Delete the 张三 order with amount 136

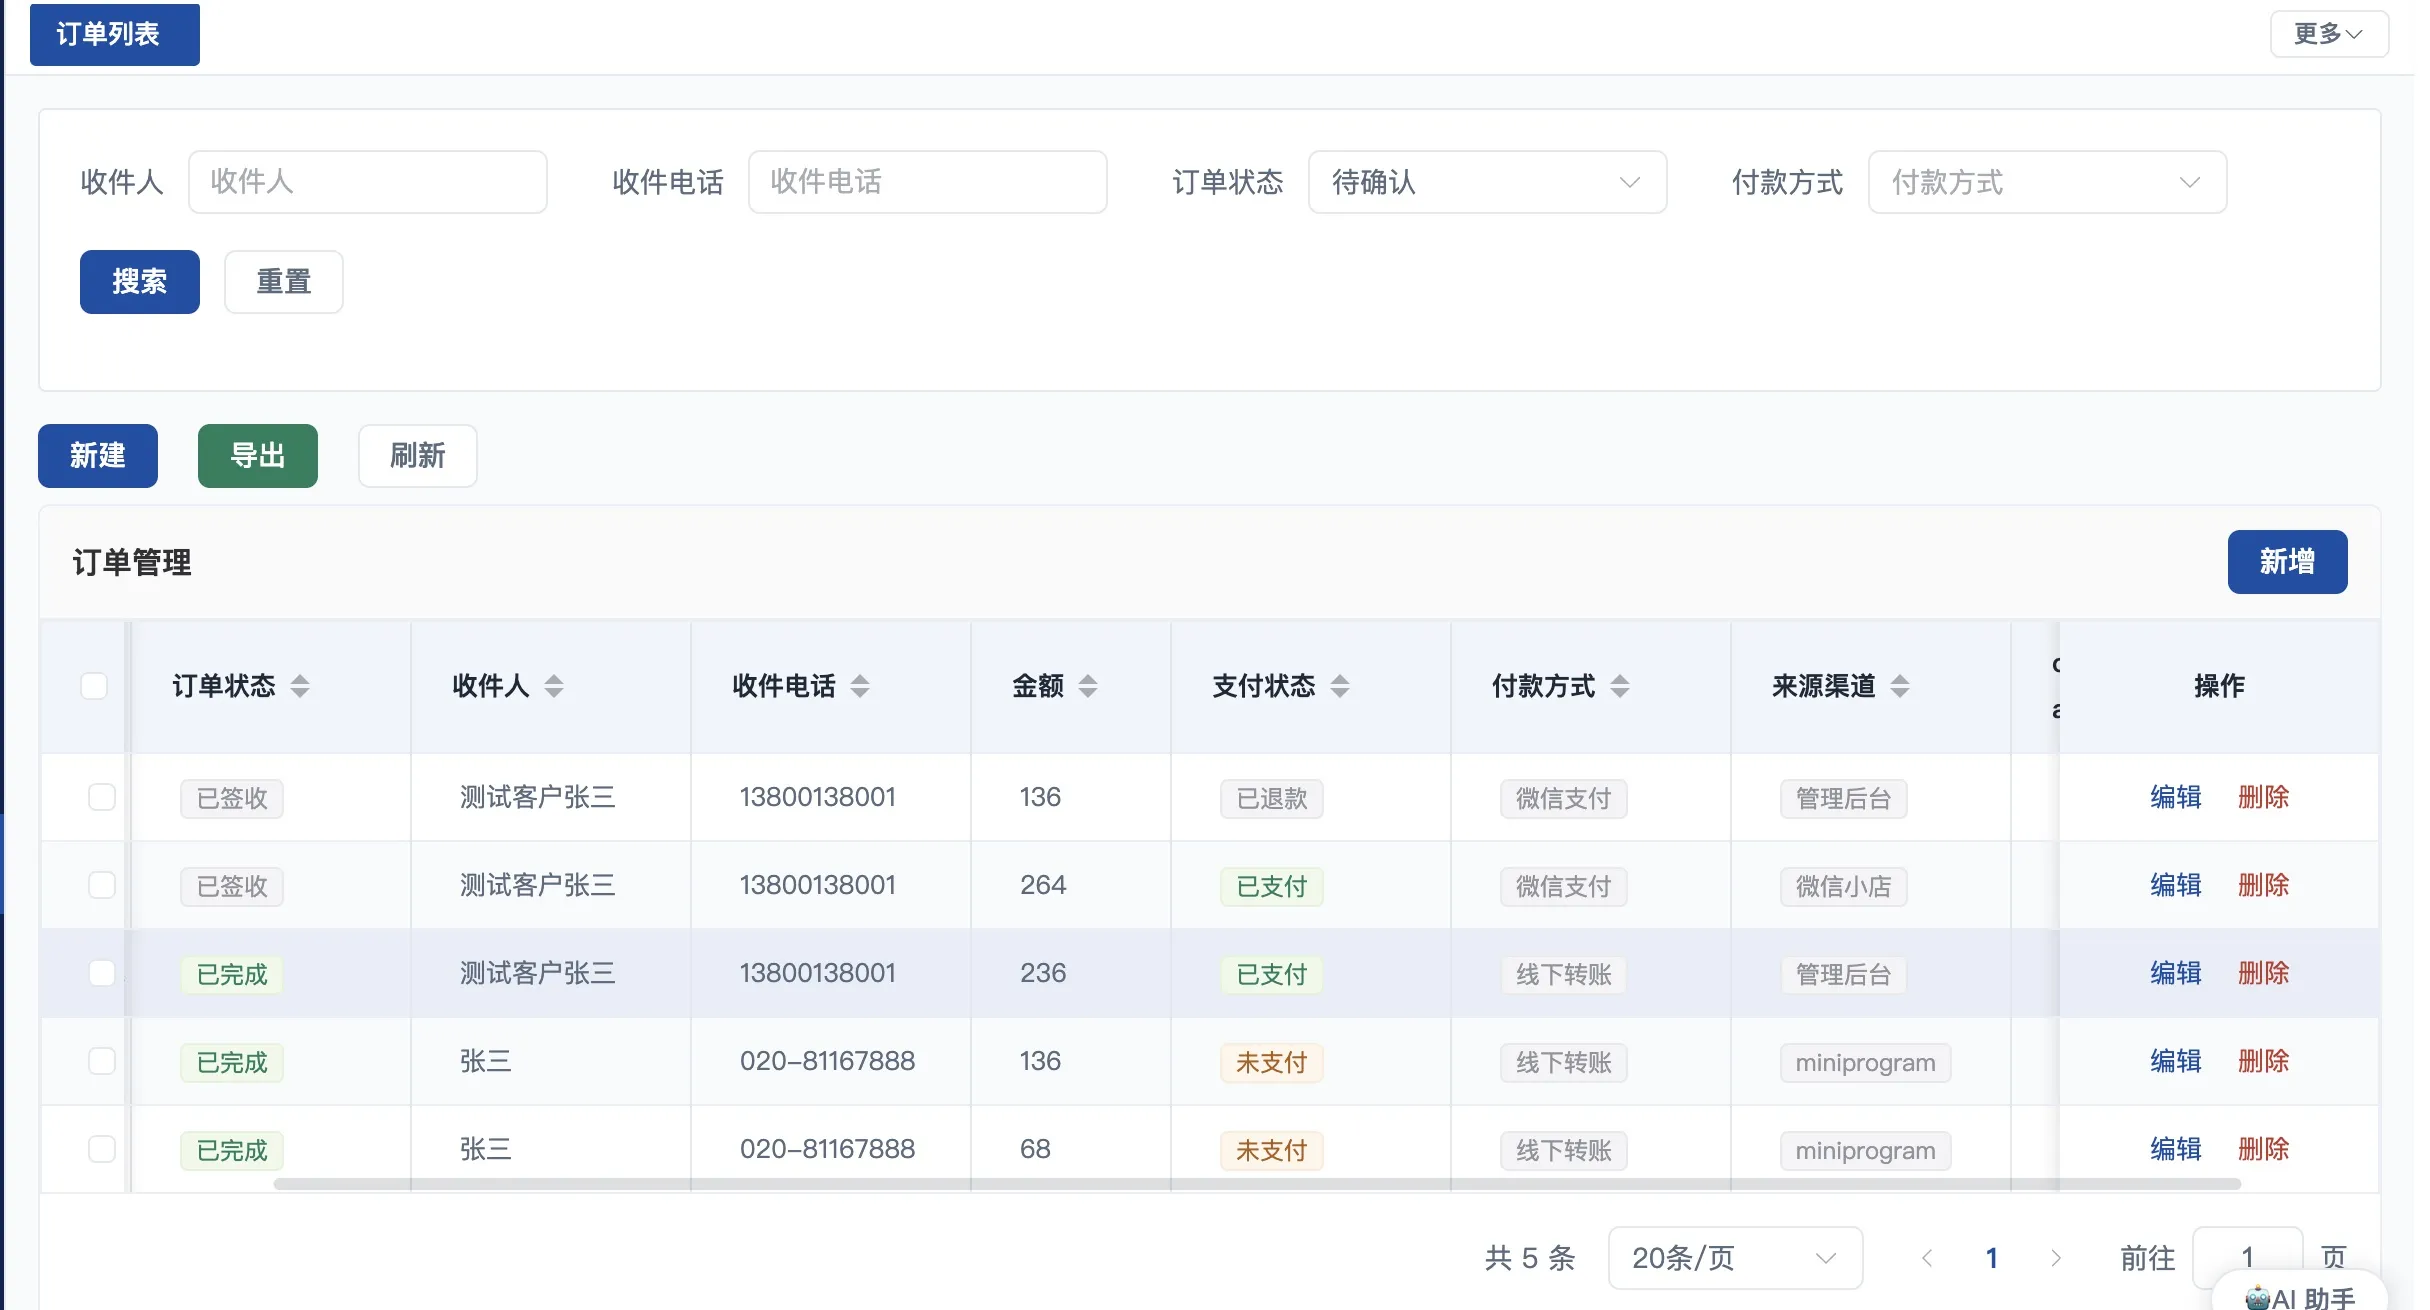[2264, 1061]
